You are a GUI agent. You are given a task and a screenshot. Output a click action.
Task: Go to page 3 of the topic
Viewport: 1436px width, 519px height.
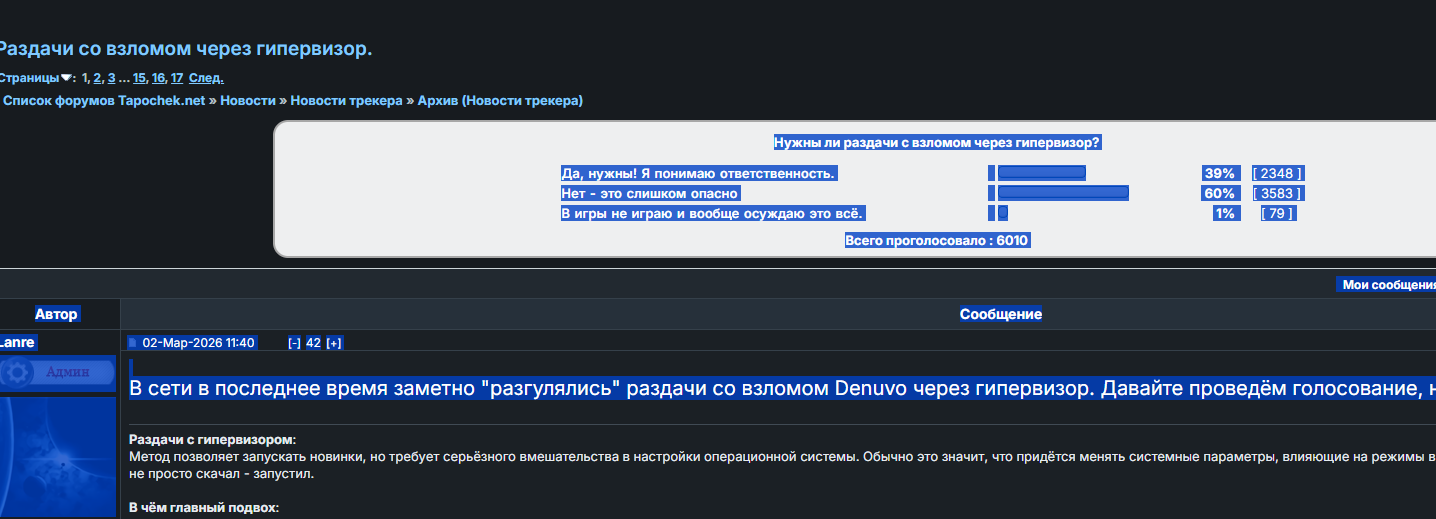[x=111, y=78]
